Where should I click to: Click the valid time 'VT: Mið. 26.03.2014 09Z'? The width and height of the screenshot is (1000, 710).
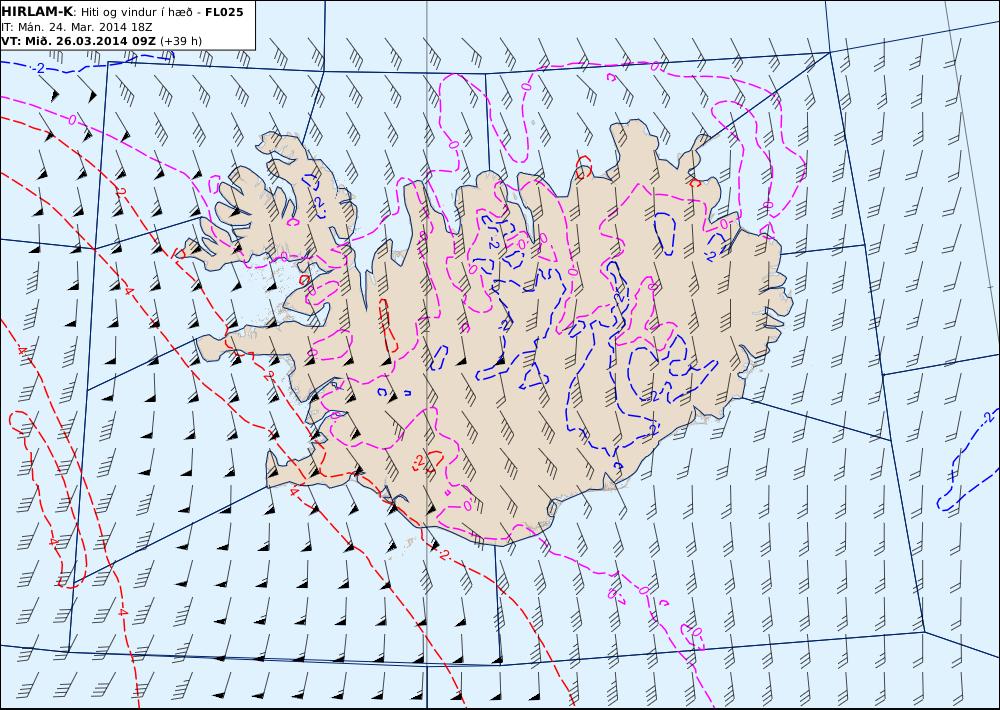[78, 41]
